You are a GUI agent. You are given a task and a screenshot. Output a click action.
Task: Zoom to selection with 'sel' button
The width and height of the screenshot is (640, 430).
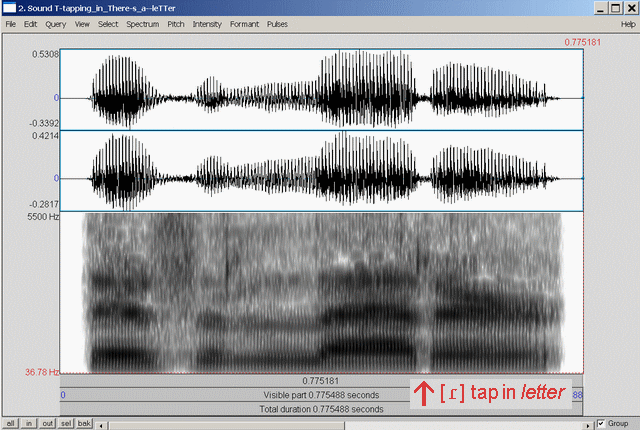point(68,423)
